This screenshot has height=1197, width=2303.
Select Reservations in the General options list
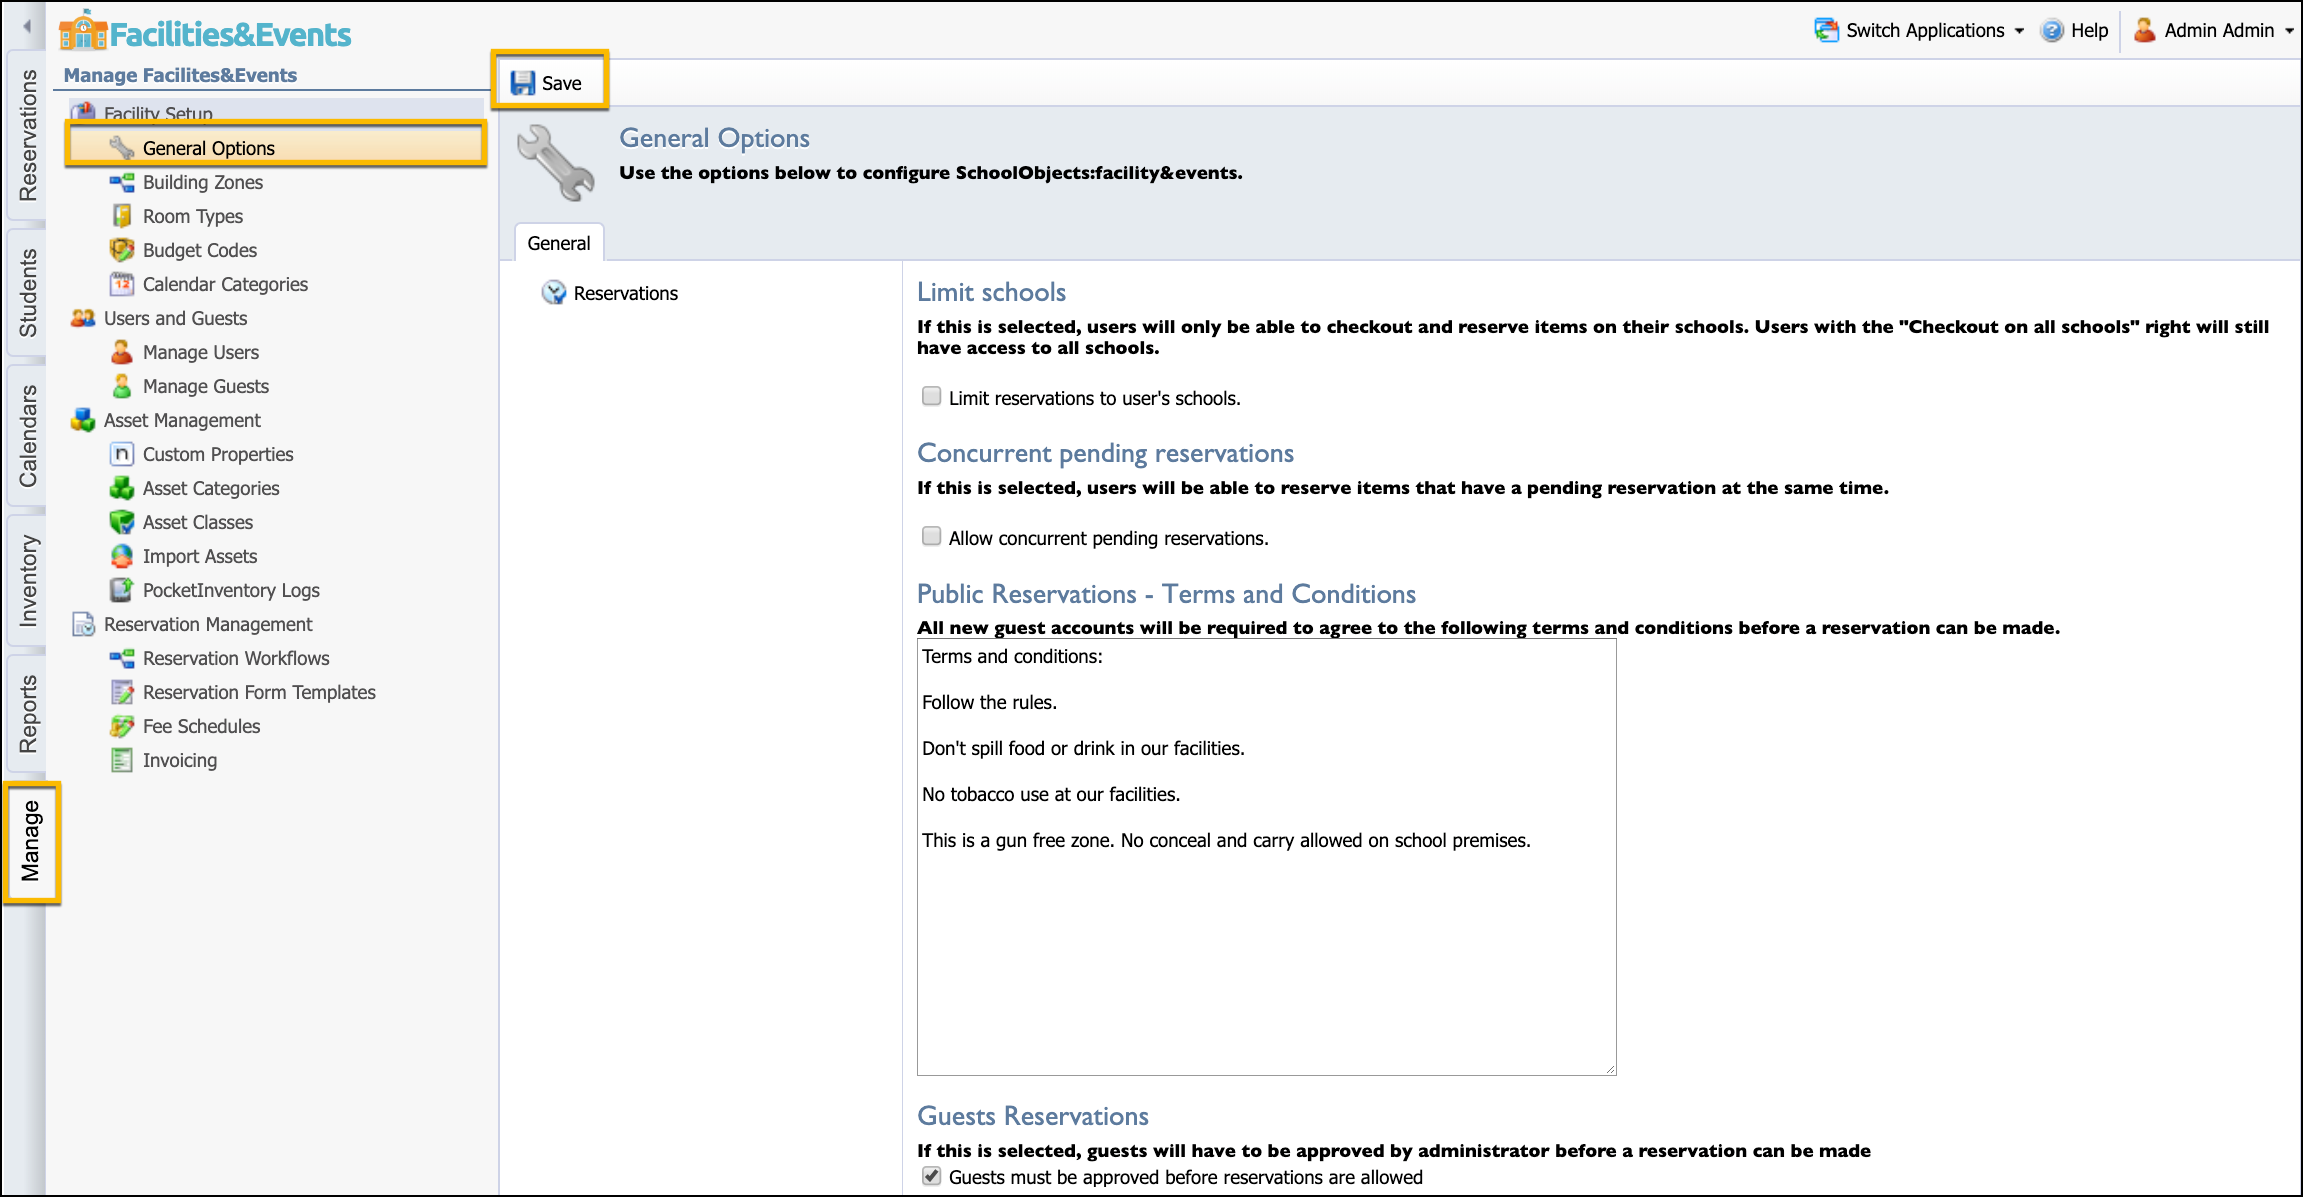coord(626,293)
